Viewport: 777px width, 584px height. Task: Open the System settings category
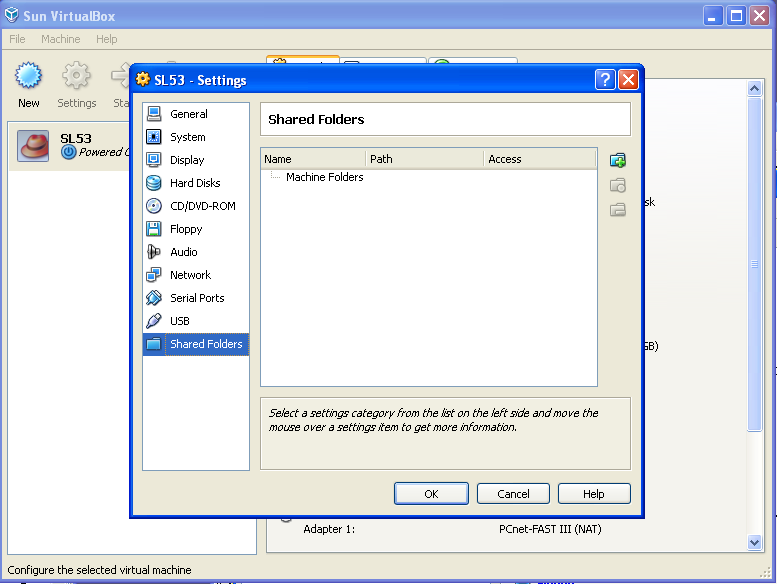point(196,137)
